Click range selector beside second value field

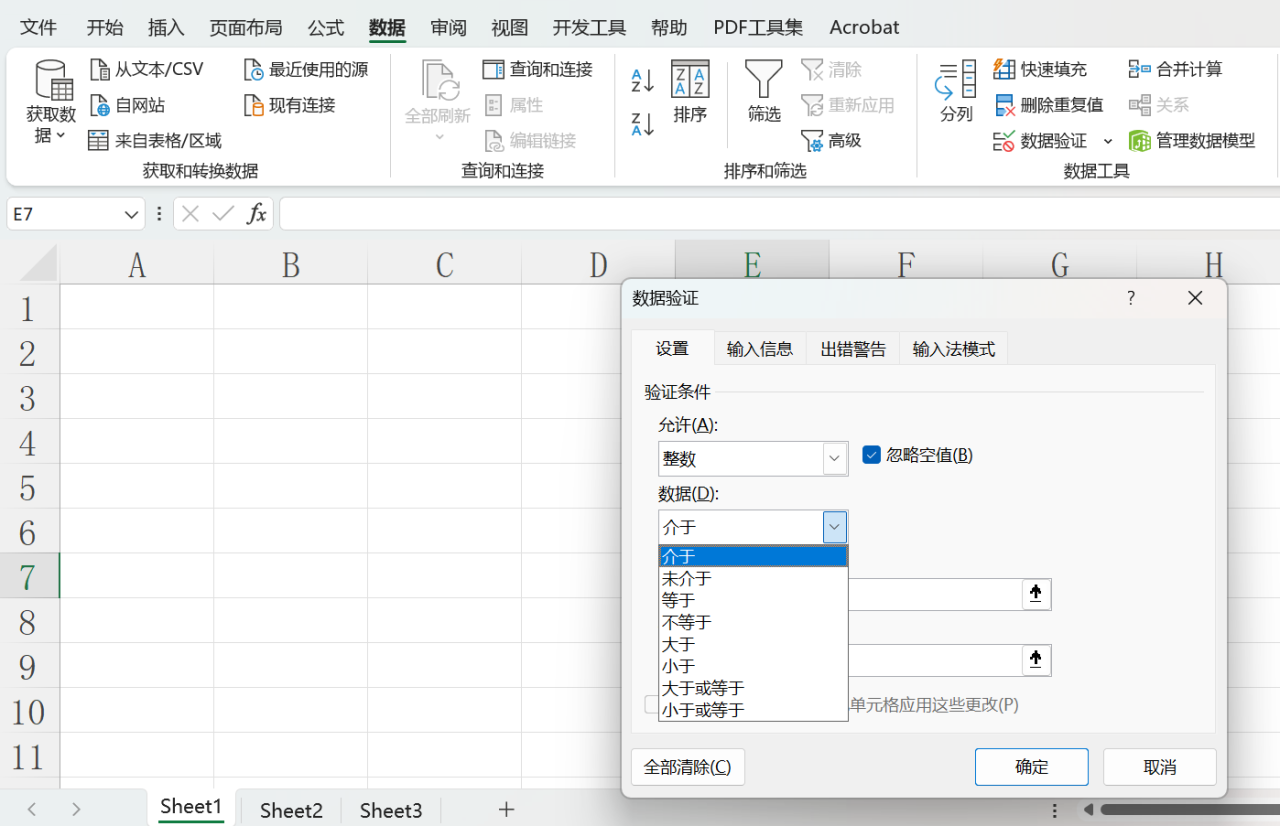coord(1036,660)
